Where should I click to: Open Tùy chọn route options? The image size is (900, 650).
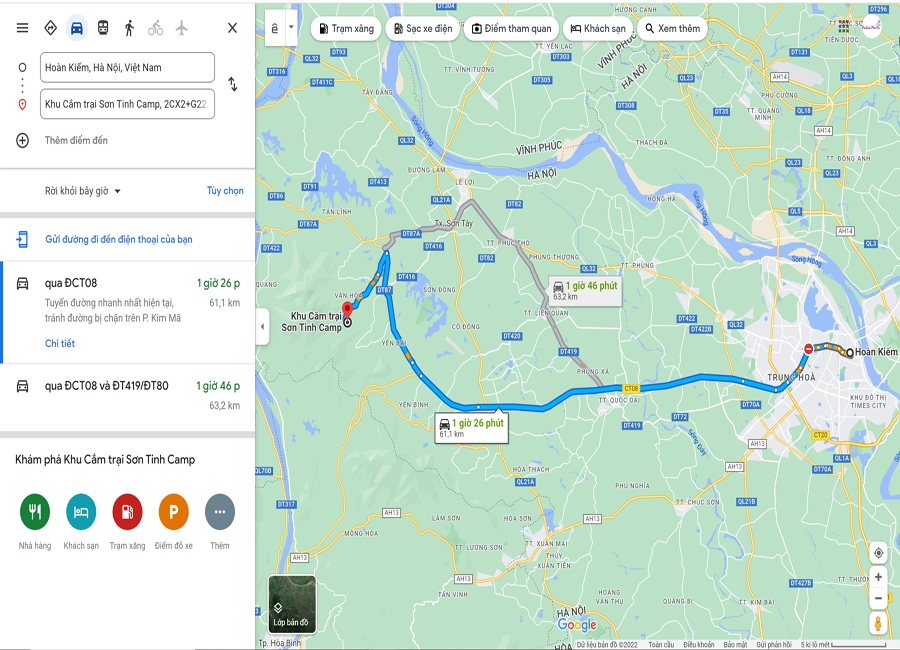[225, 191]
